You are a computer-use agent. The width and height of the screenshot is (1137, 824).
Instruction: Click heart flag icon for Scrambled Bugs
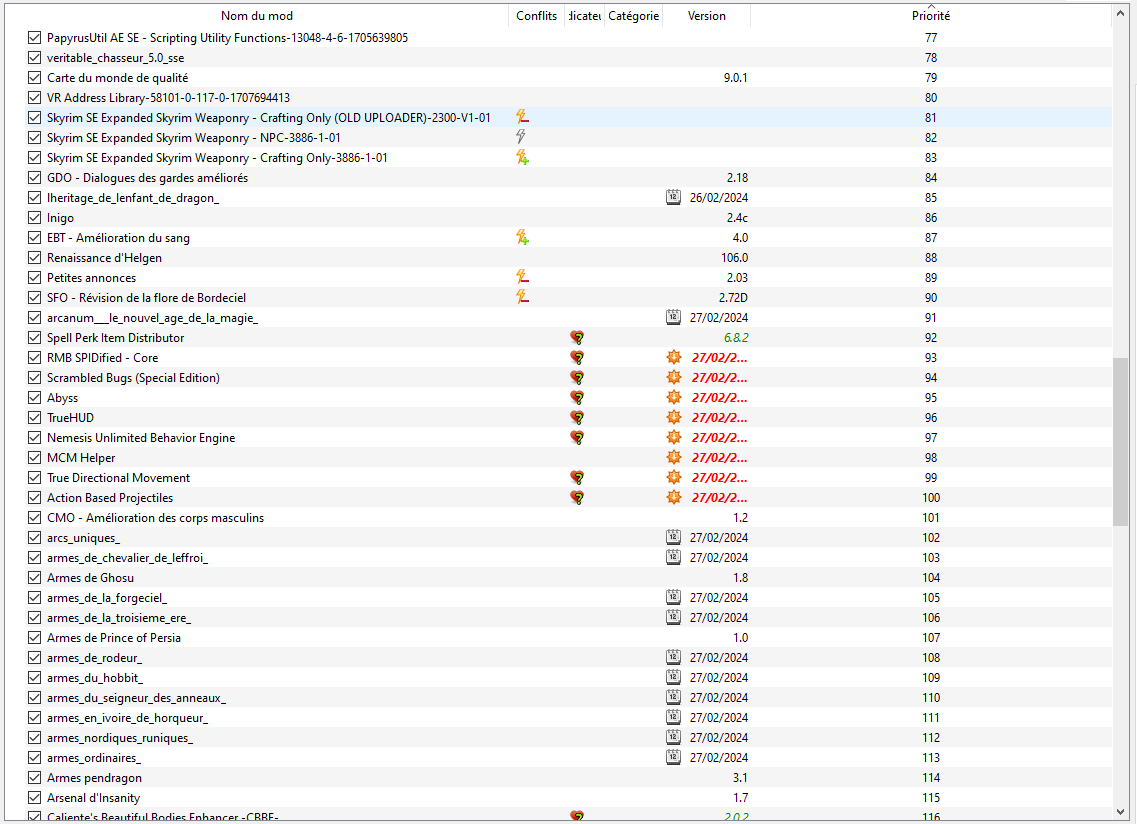click(577, 377)
